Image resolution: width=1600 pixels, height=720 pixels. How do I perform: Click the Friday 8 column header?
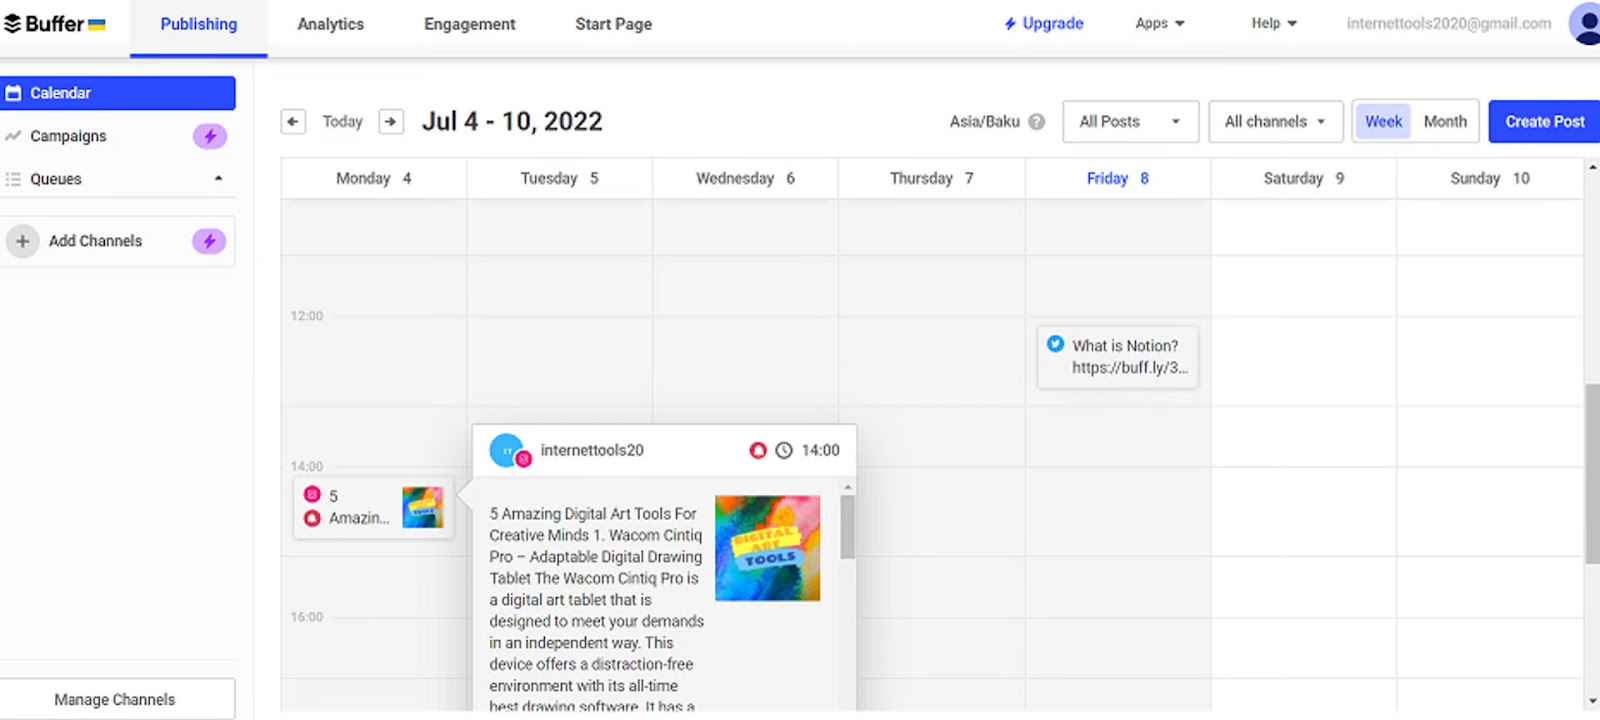pyautogui.click(x=1117, y=178)
